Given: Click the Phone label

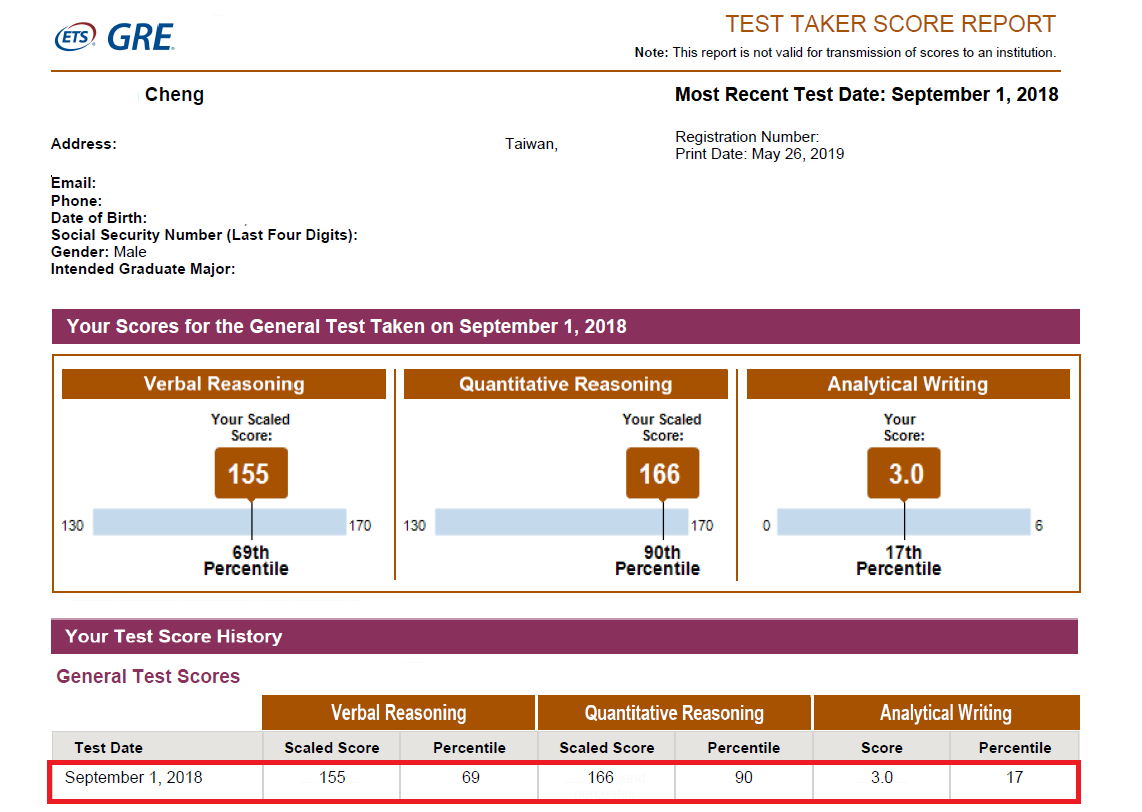Looking at the screenshot, I should point(76,201).
